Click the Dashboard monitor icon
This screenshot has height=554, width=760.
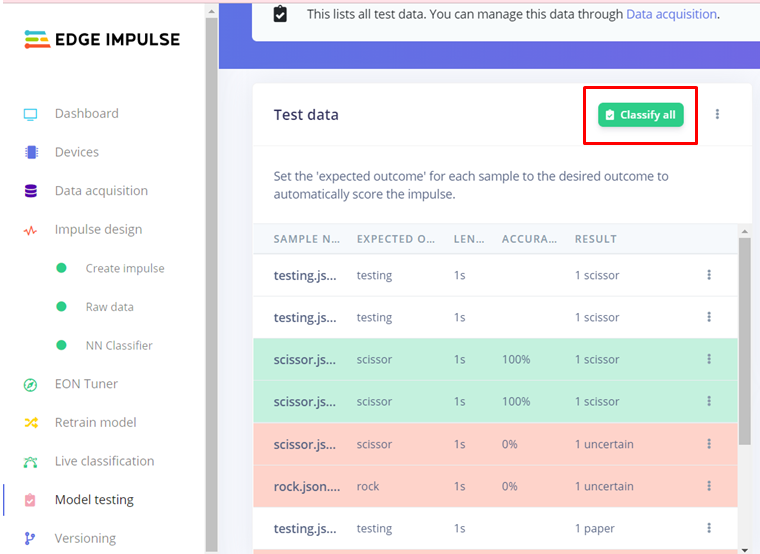tap(31, 114)
